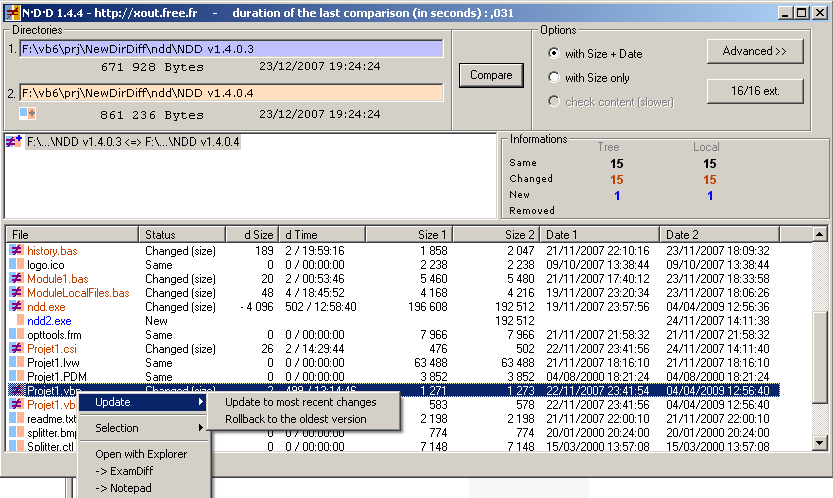Click the Local New count 1
Viewport: 833px width, 498px height.
pyautogui.click(x=710, y=196)
